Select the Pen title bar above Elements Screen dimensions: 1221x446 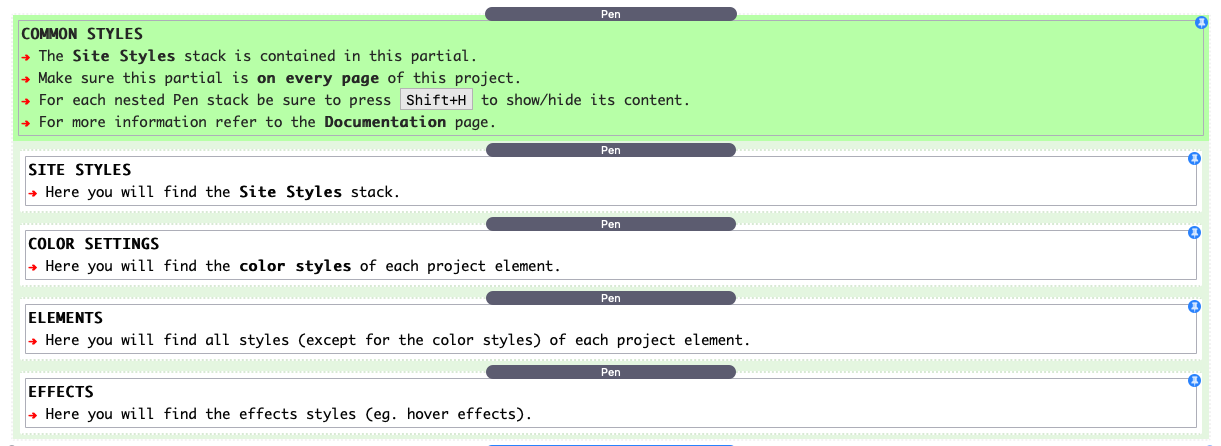pyautogui.click(x=610, y=298)
